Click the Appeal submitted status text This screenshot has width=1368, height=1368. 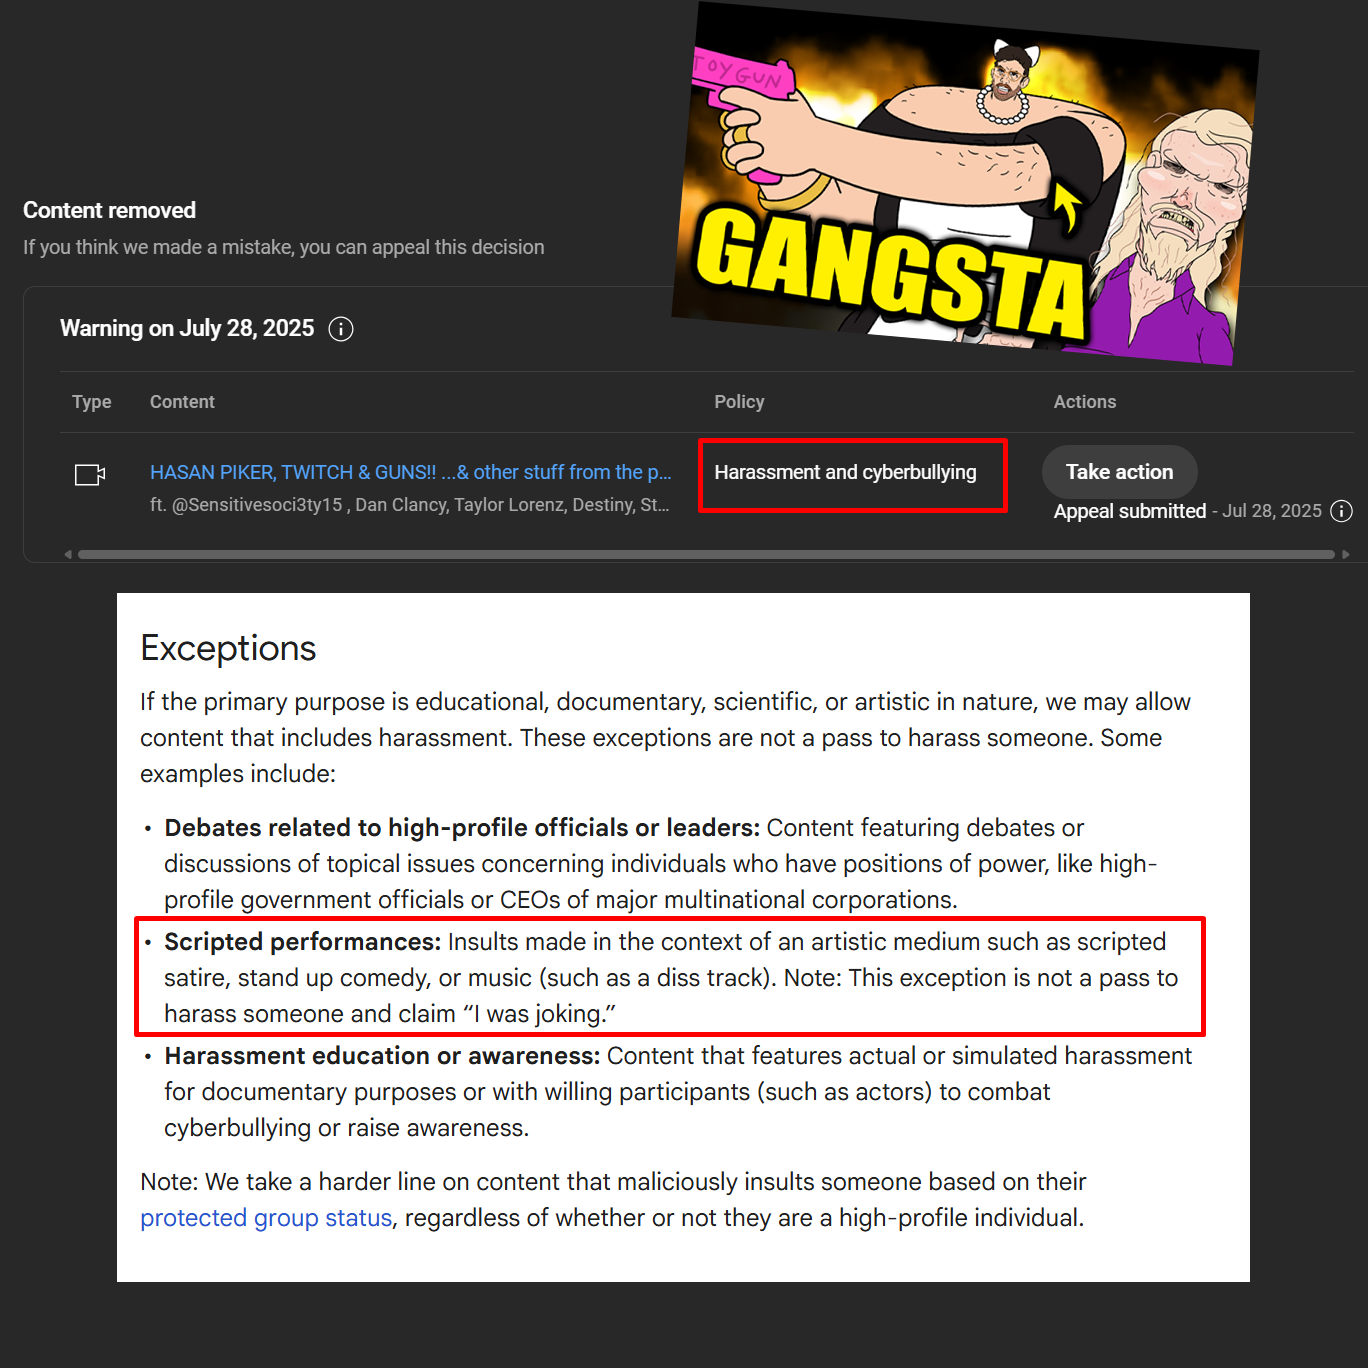[x=1130, y=511]
